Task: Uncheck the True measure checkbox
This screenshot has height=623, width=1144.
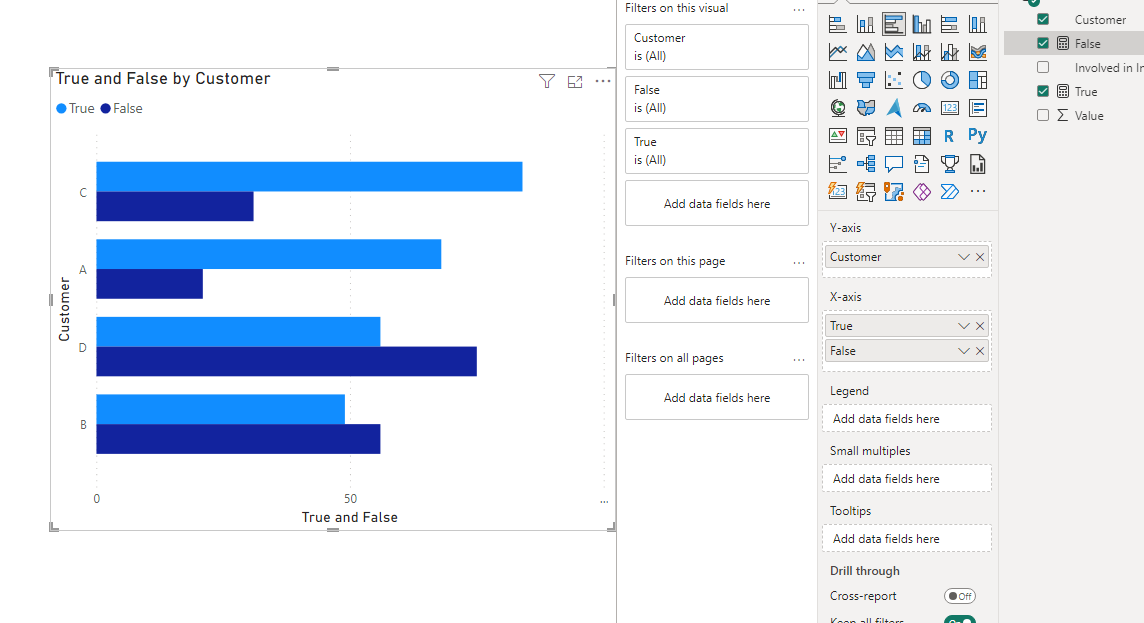Action: (x=1043, y=91)
